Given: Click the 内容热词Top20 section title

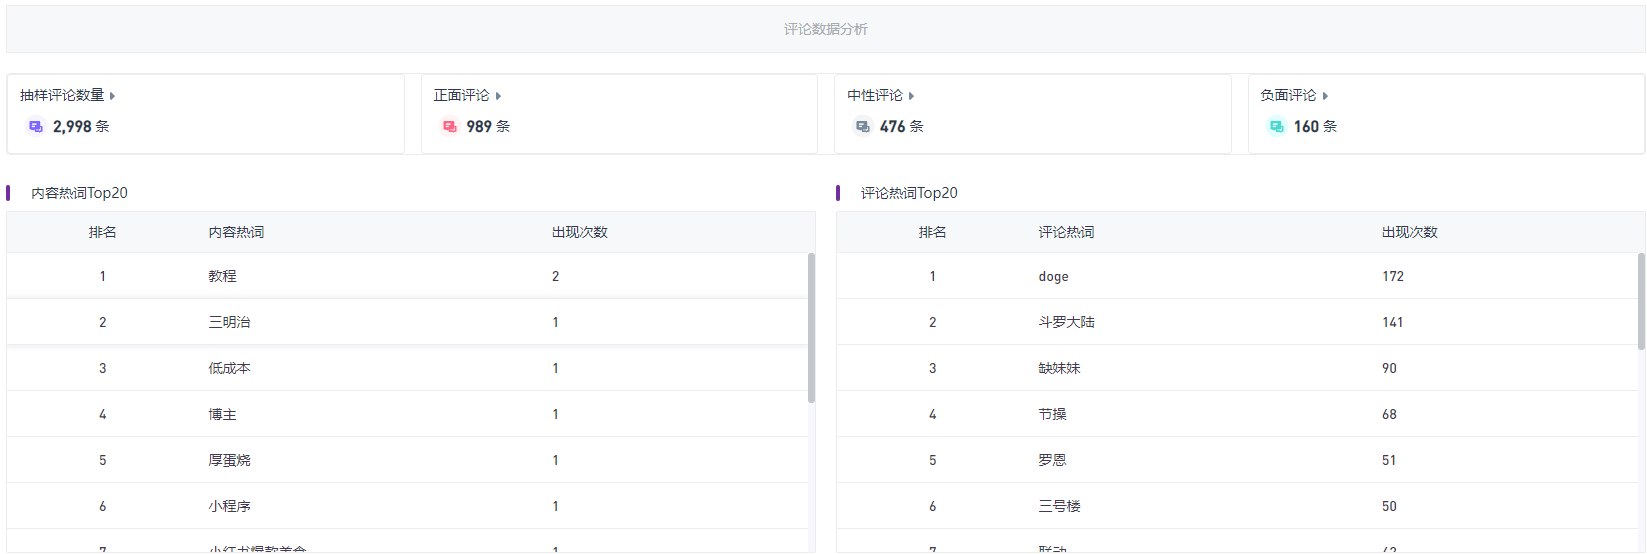Looking at the screenshot, I should click(x=79, y=193).
